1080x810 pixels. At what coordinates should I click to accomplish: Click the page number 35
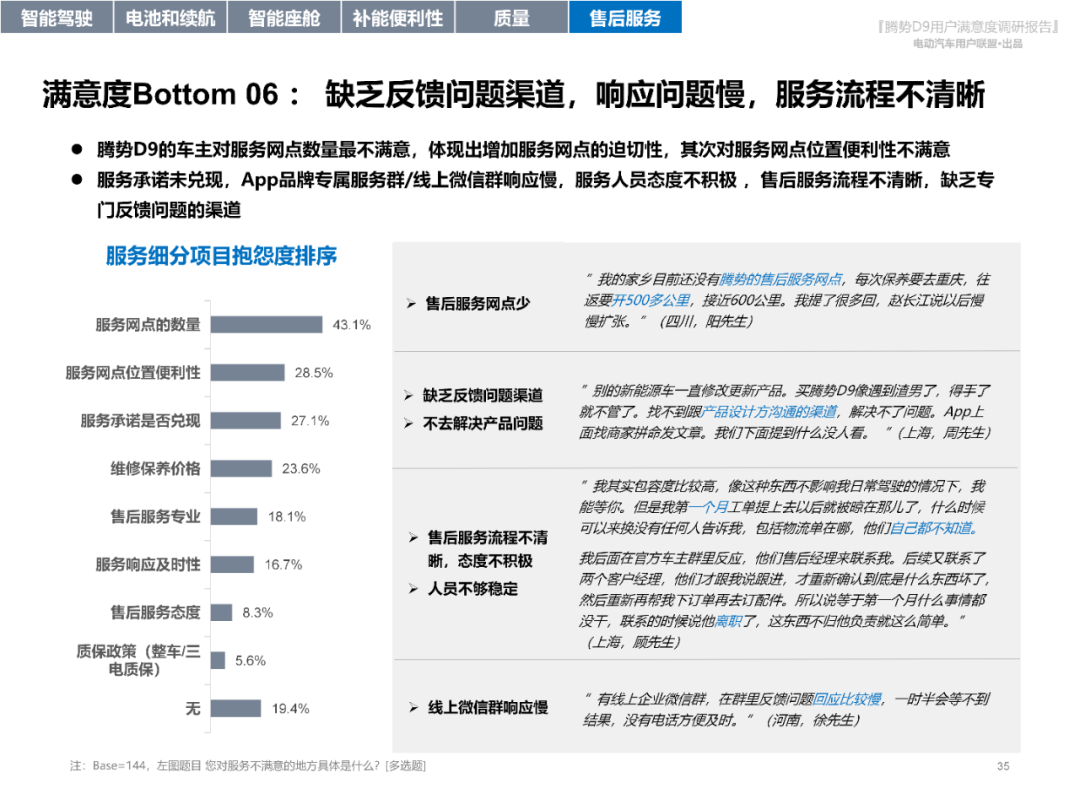pos(1002,766)
